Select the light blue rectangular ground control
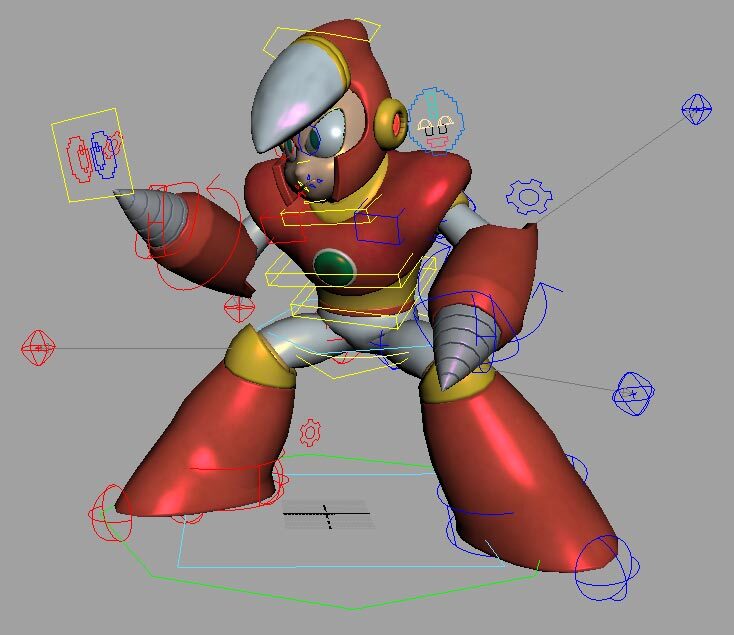 342,520
